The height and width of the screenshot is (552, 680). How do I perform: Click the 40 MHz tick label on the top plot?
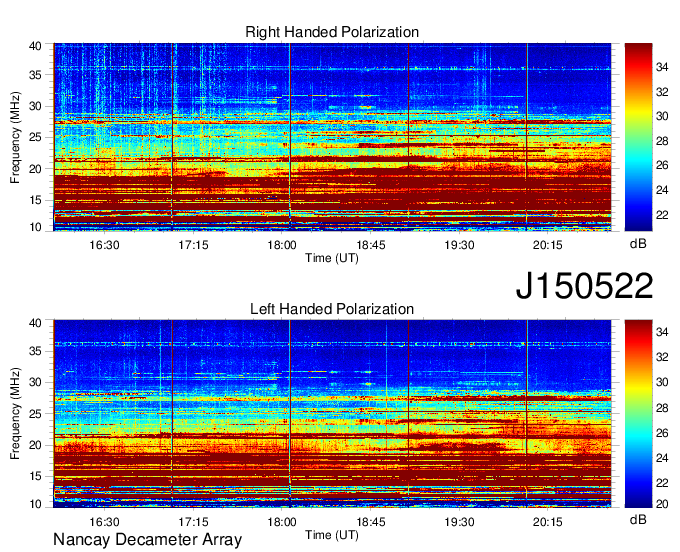(36, 46)
